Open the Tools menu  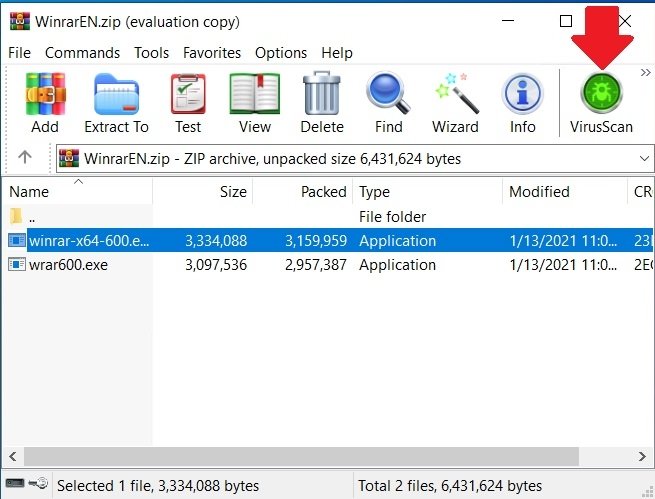click(151, 53)
